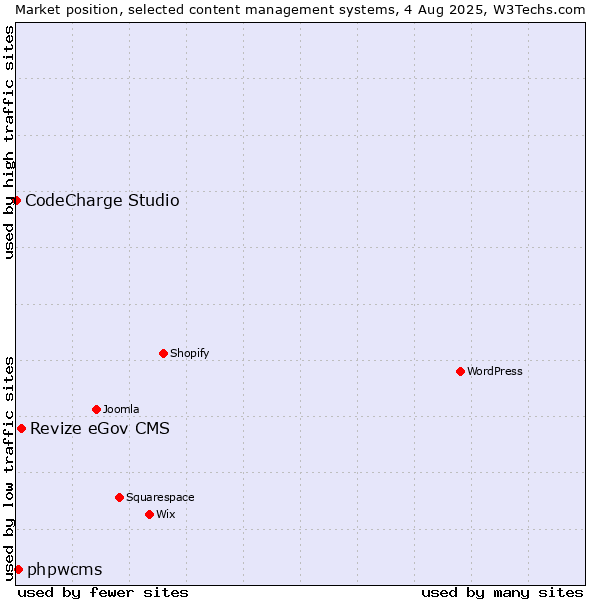The width and height of the screenshot is (600, 600).
Task: Select the Shopify label
Action: click(189, 353)
